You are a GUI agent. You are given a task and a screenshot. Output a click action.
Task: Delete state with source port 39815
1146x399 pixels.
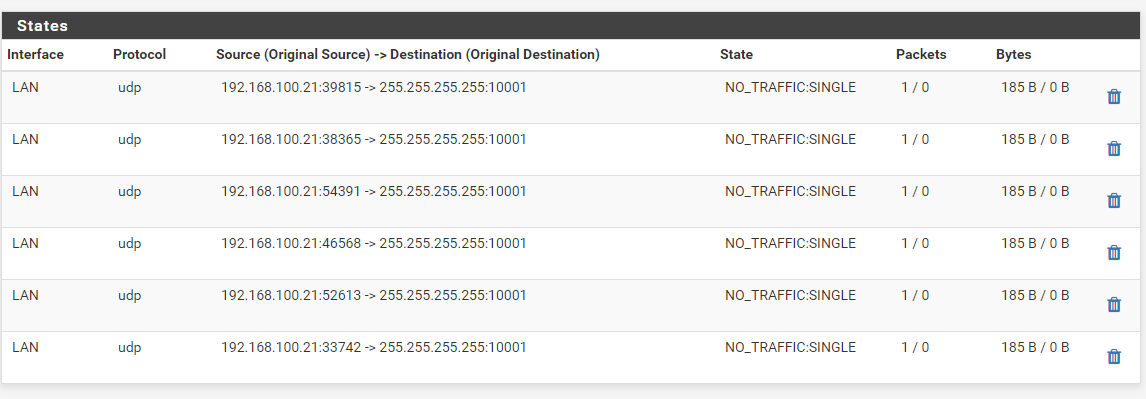pos(1114,96)
